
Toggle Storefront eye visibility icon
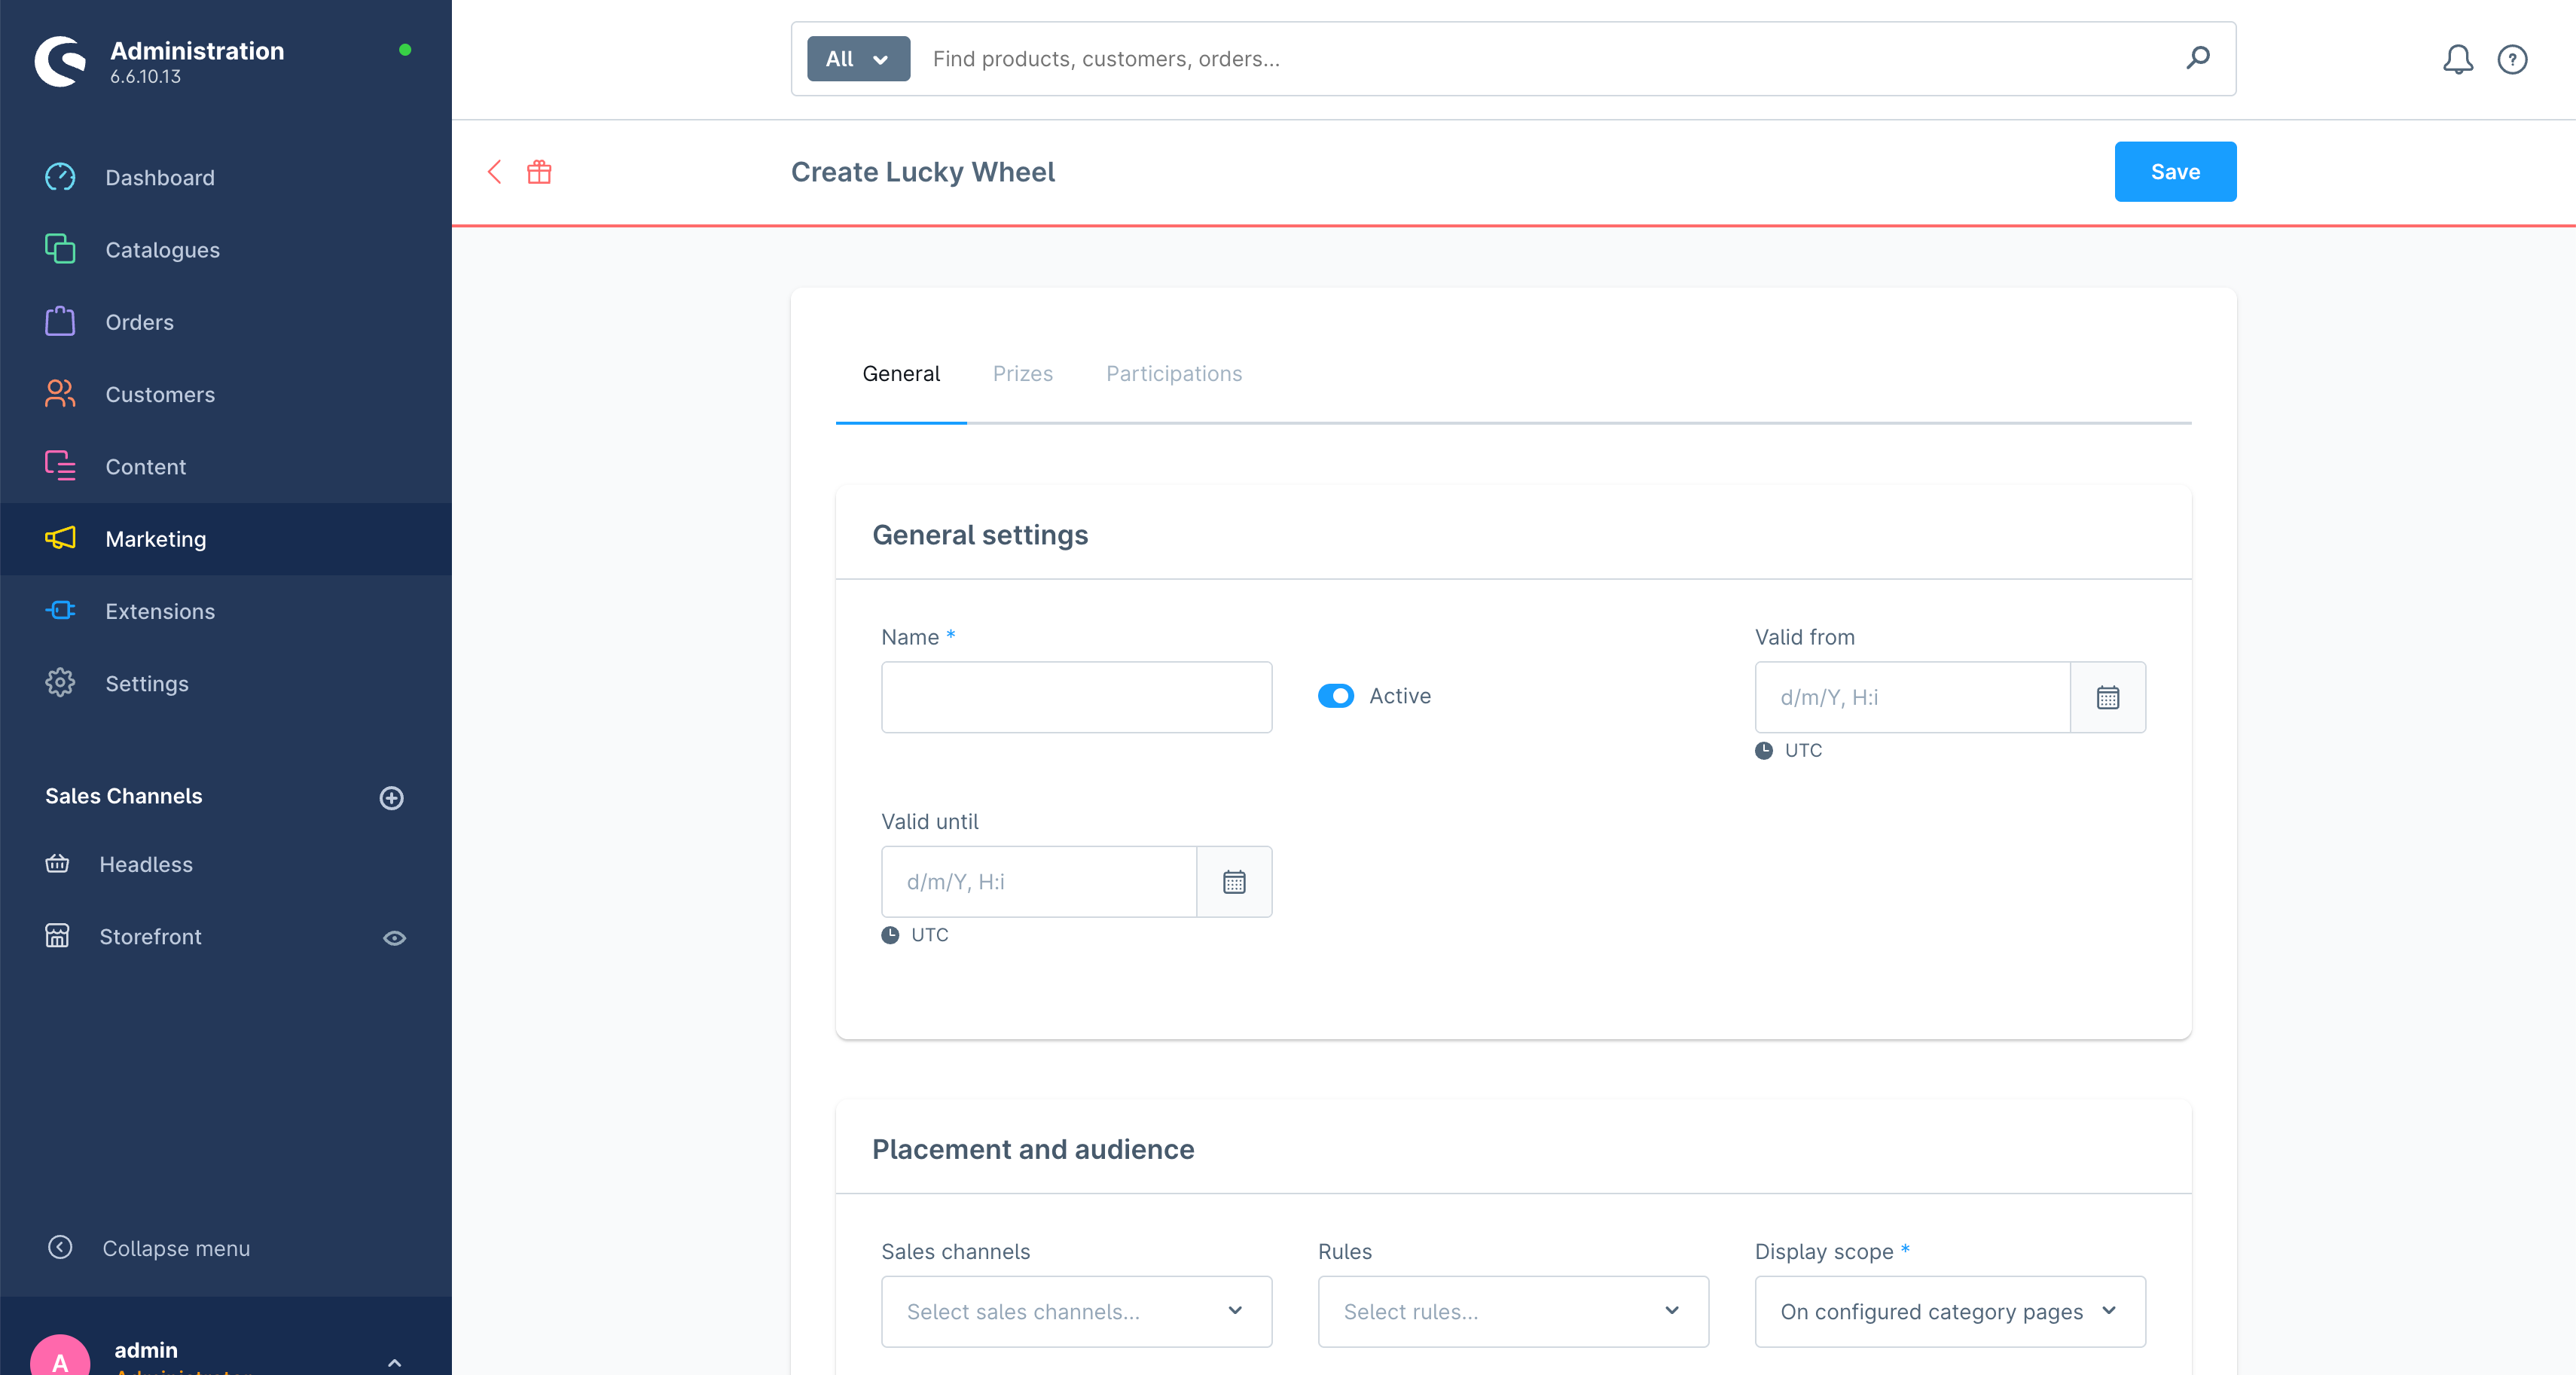[394, 937]
